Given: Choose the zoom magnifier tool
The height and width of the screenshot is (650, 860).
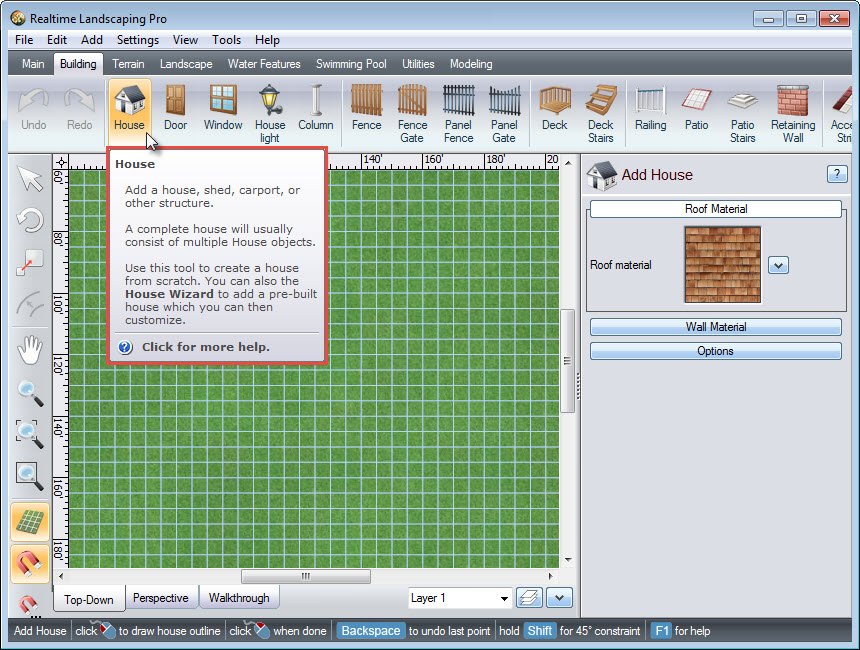Looking at the screenshot, I should (x=30, y=393).
